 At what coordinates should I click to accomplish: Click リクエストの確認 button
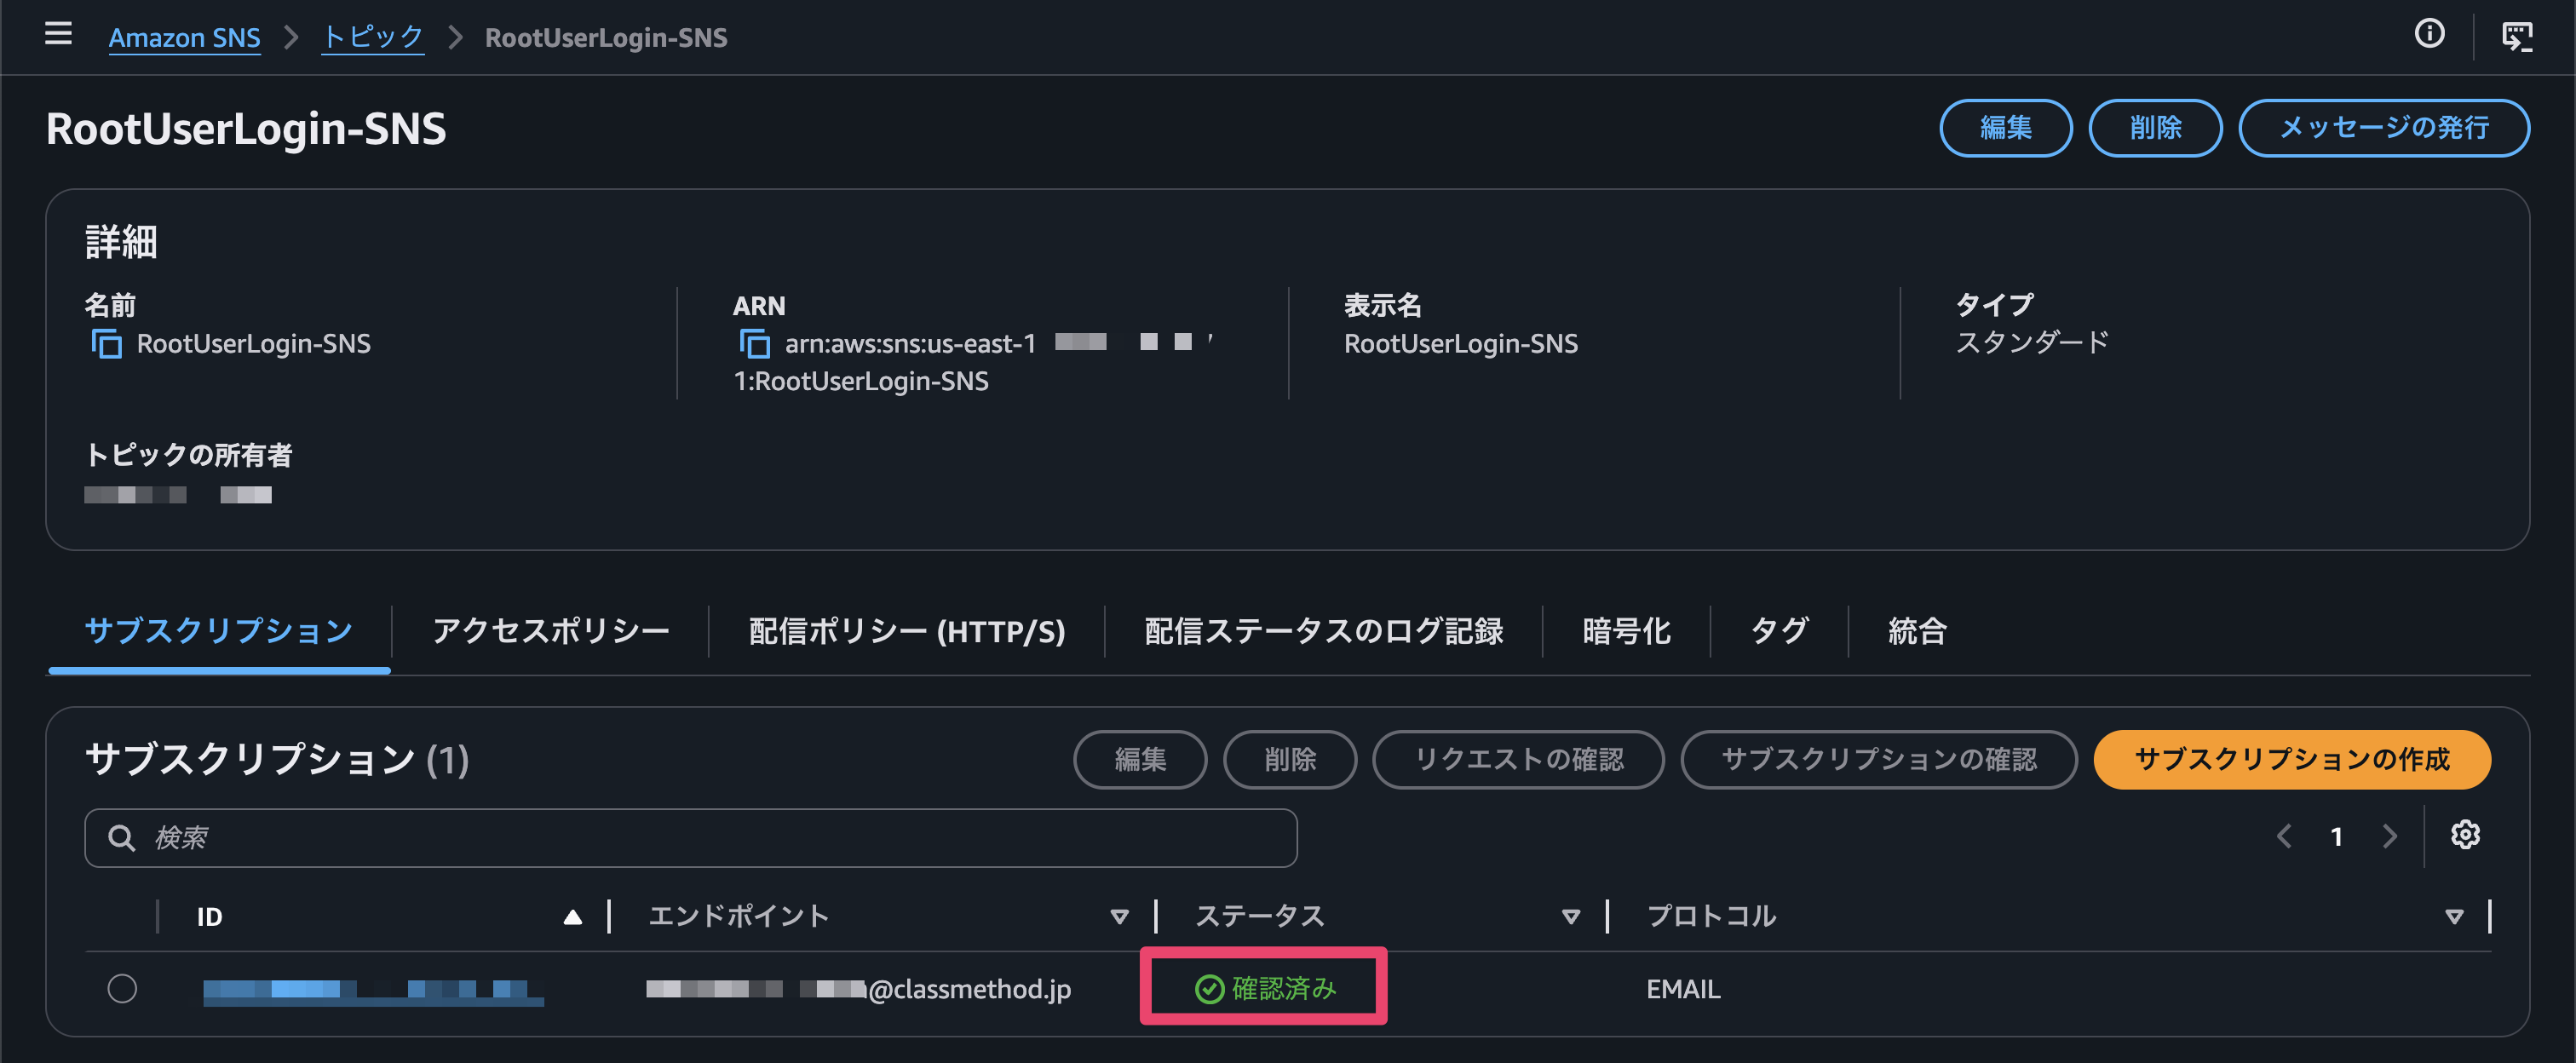click(1518, 759)
